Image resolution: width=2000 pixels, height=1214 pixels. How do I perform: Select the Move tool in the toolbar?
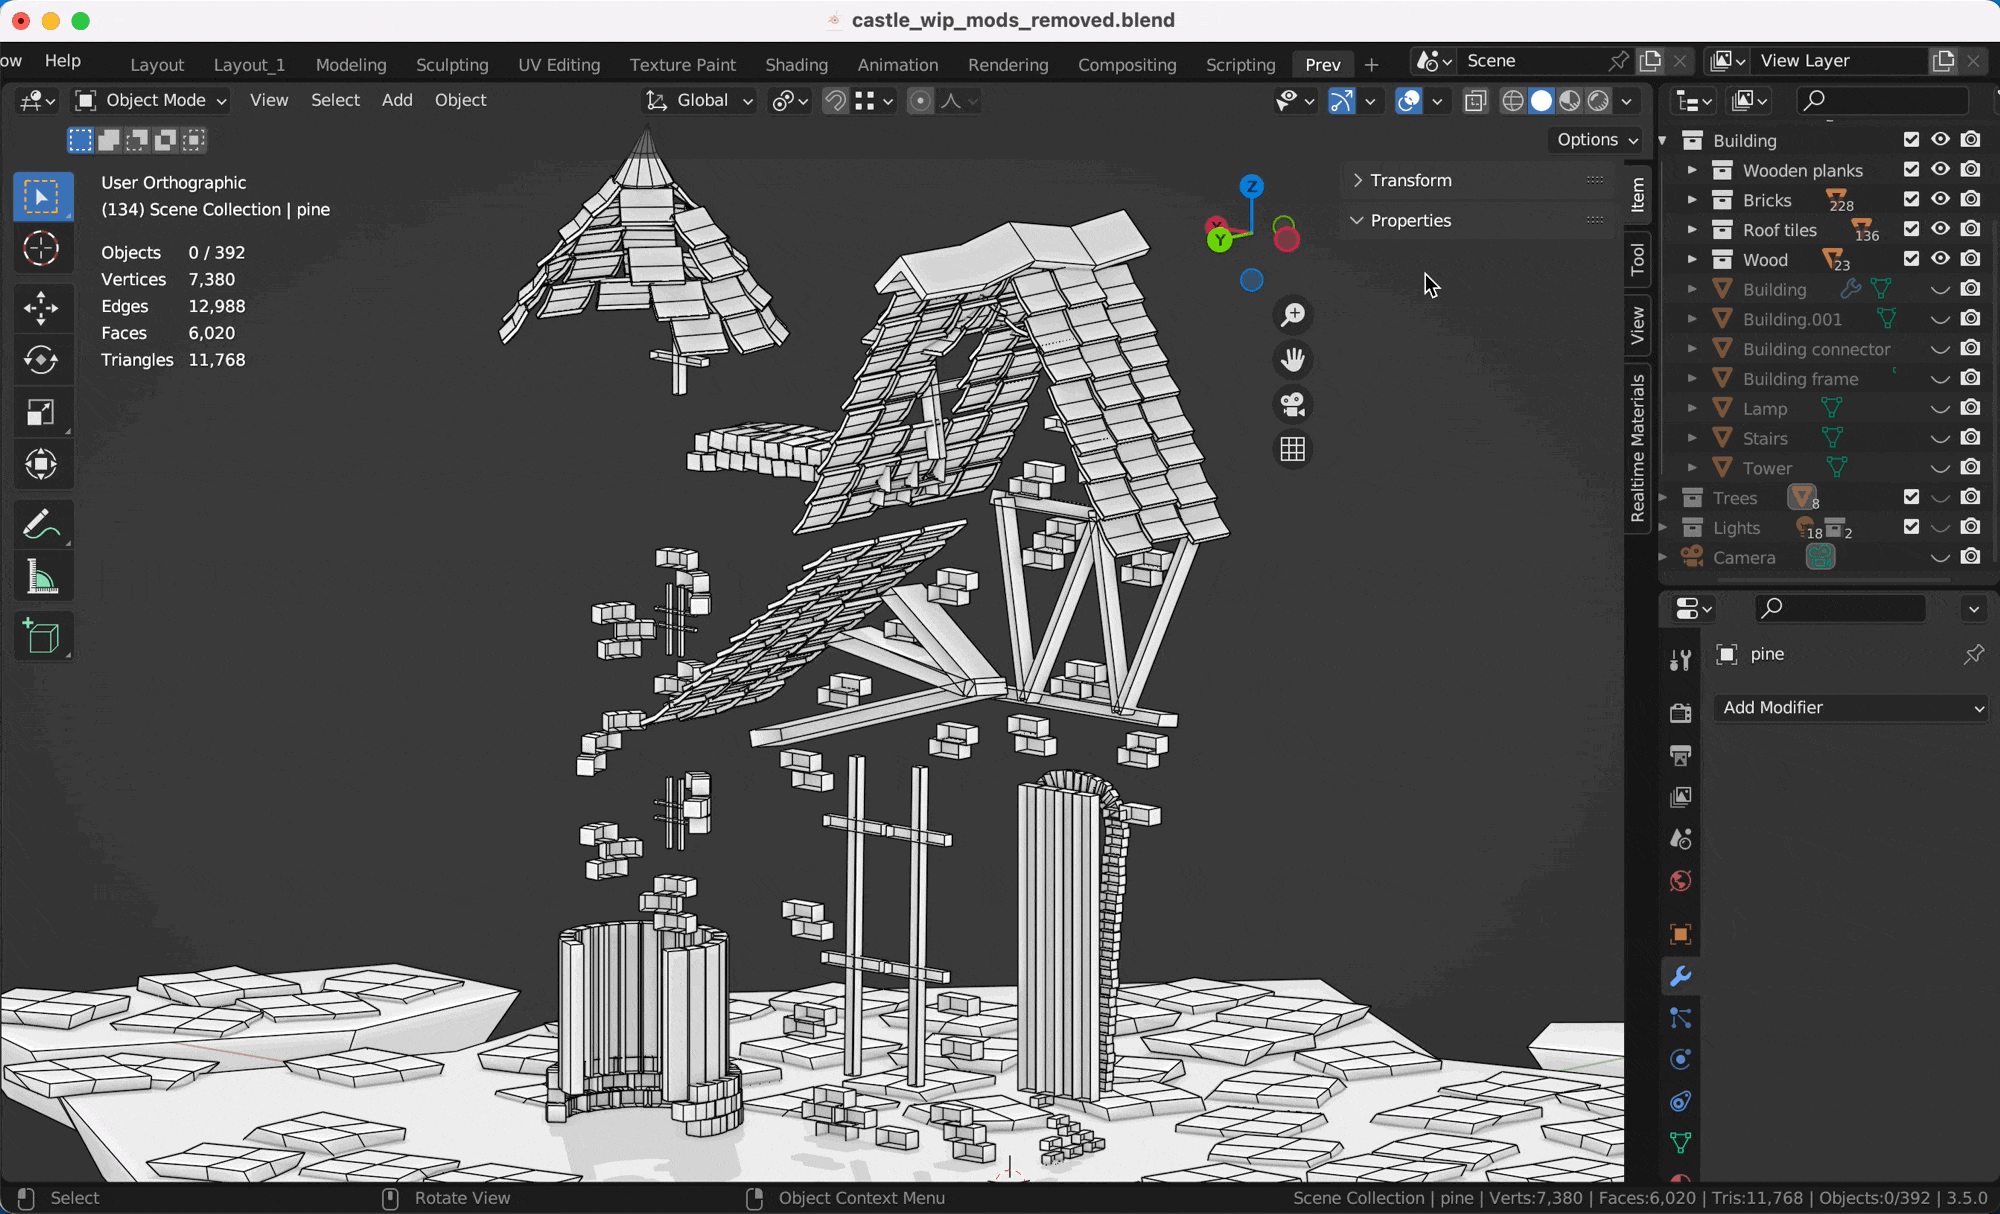[42, 308]
